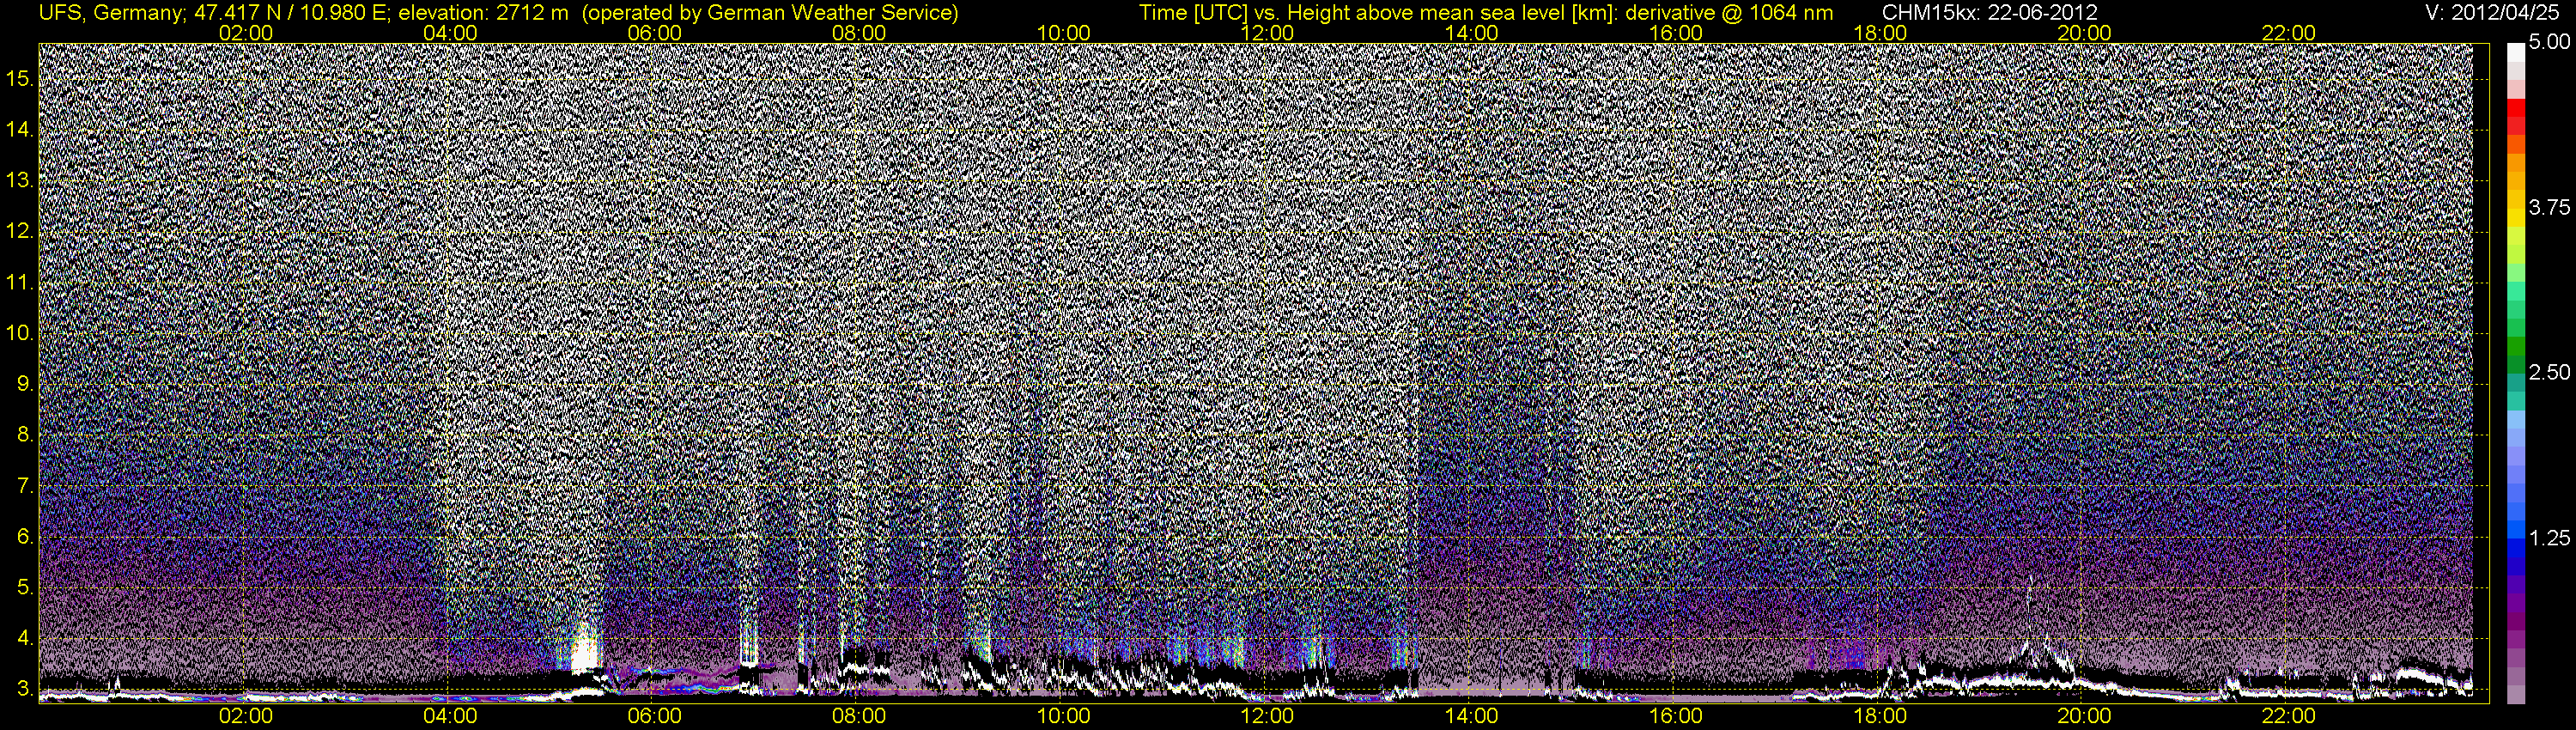Click the 12 km height axis label
The image size is (2576, 730).
click(x=19, y=231)
